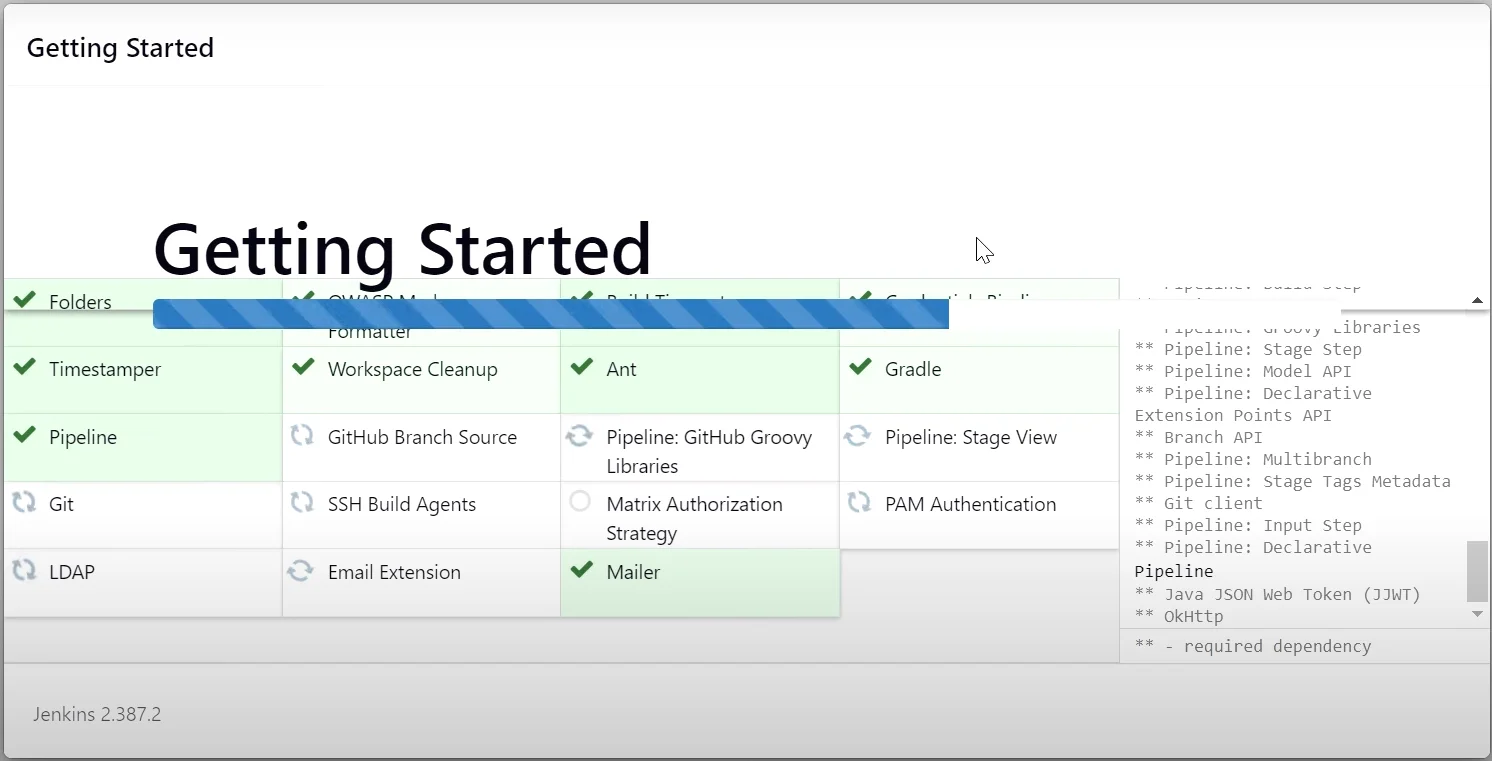Click the '** Pipeline: Multibranch' log line

pyautogui.click(x=1253, y=459)
